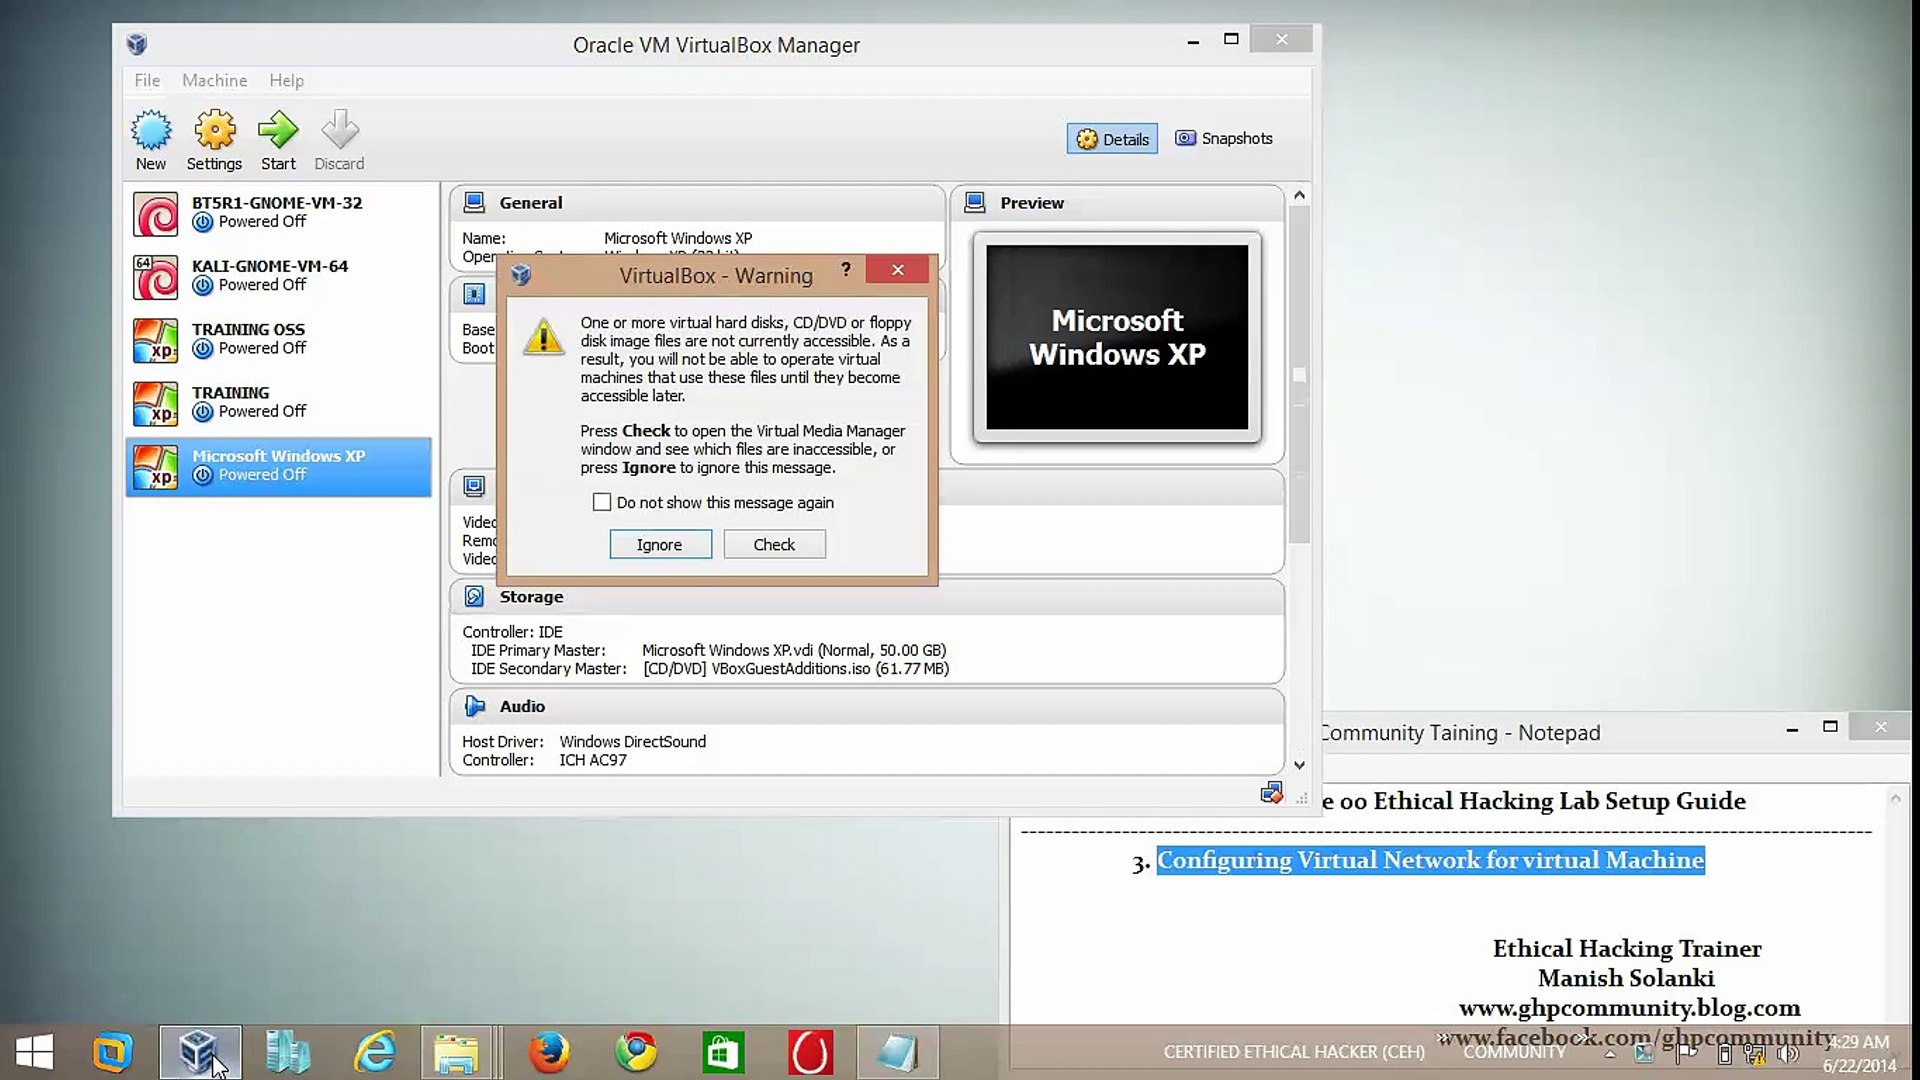Click the details pane scroll up arrow
This screenshot has width=1920, height=1080.
pos(1299,195)
